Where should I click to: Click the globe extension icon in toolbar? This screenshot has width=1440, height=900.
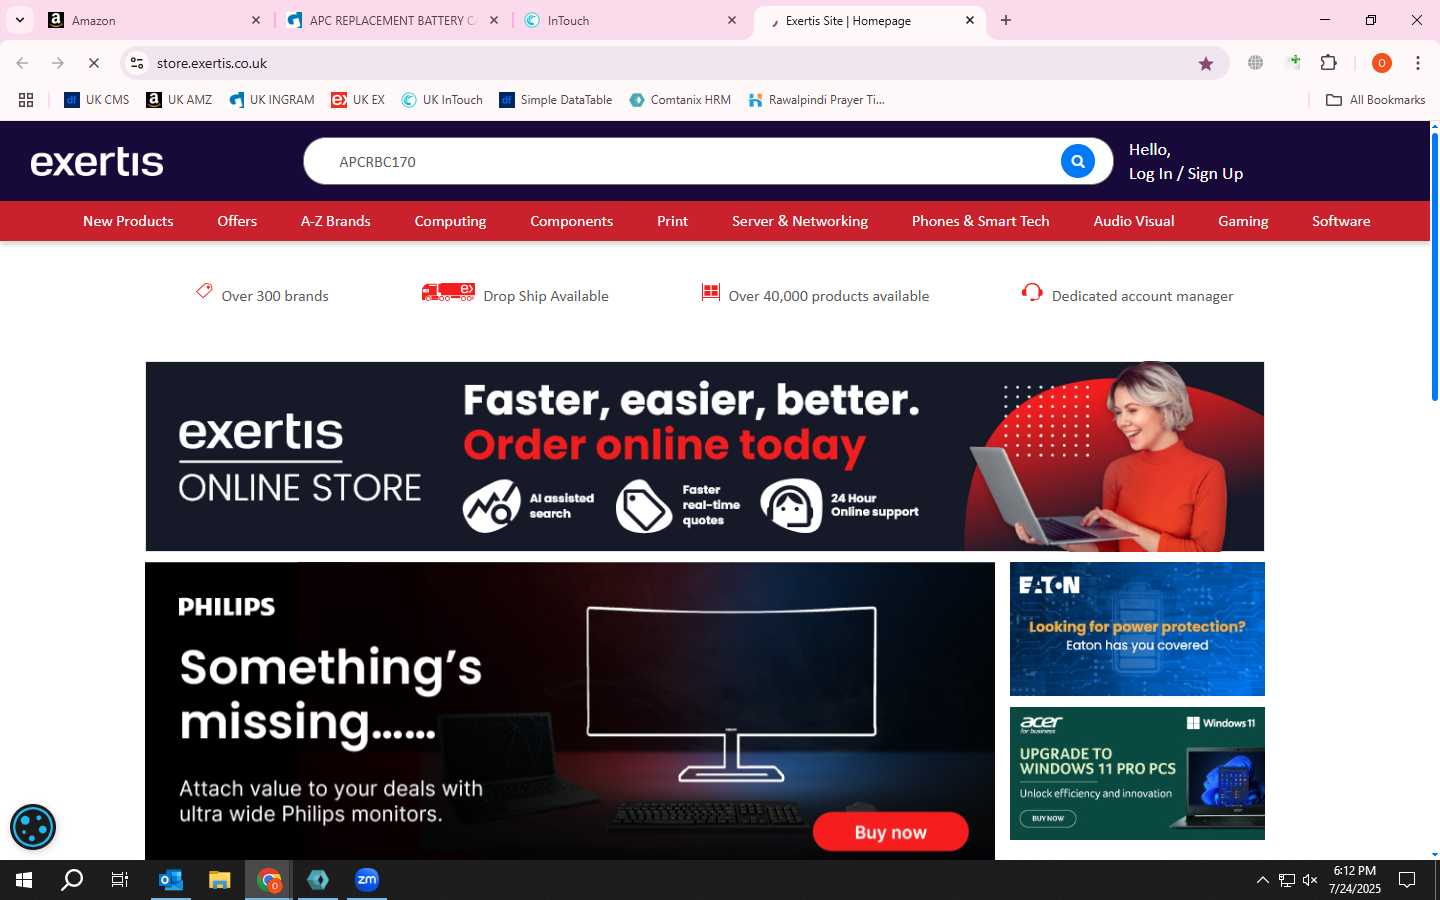click(1255, 63)
